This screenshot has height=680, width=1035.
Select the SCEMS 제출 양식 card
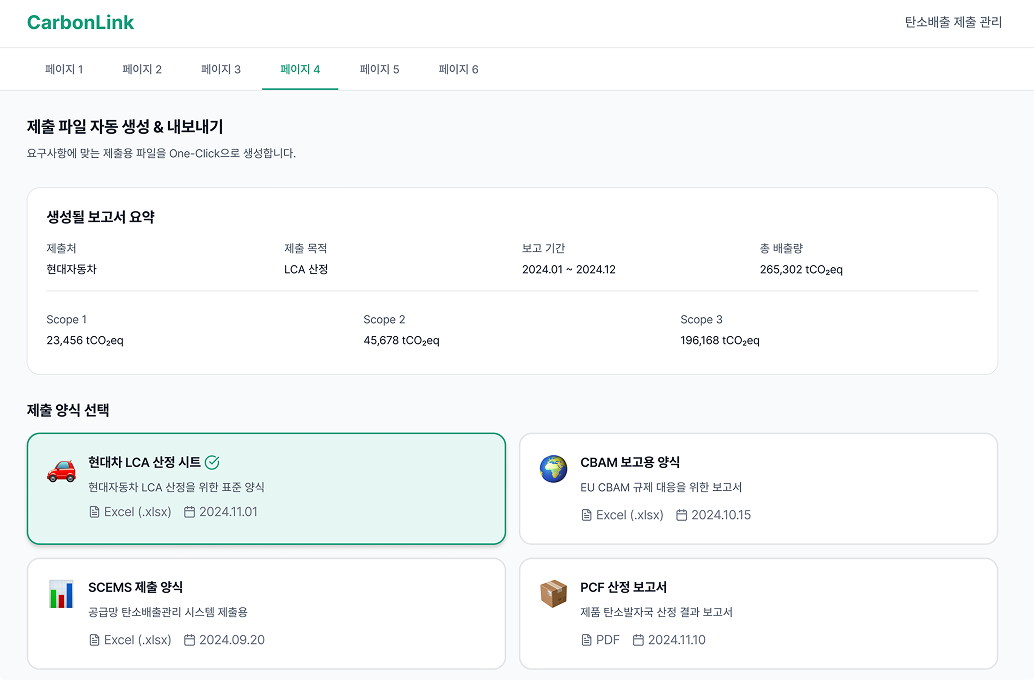(x=267, y=616)
